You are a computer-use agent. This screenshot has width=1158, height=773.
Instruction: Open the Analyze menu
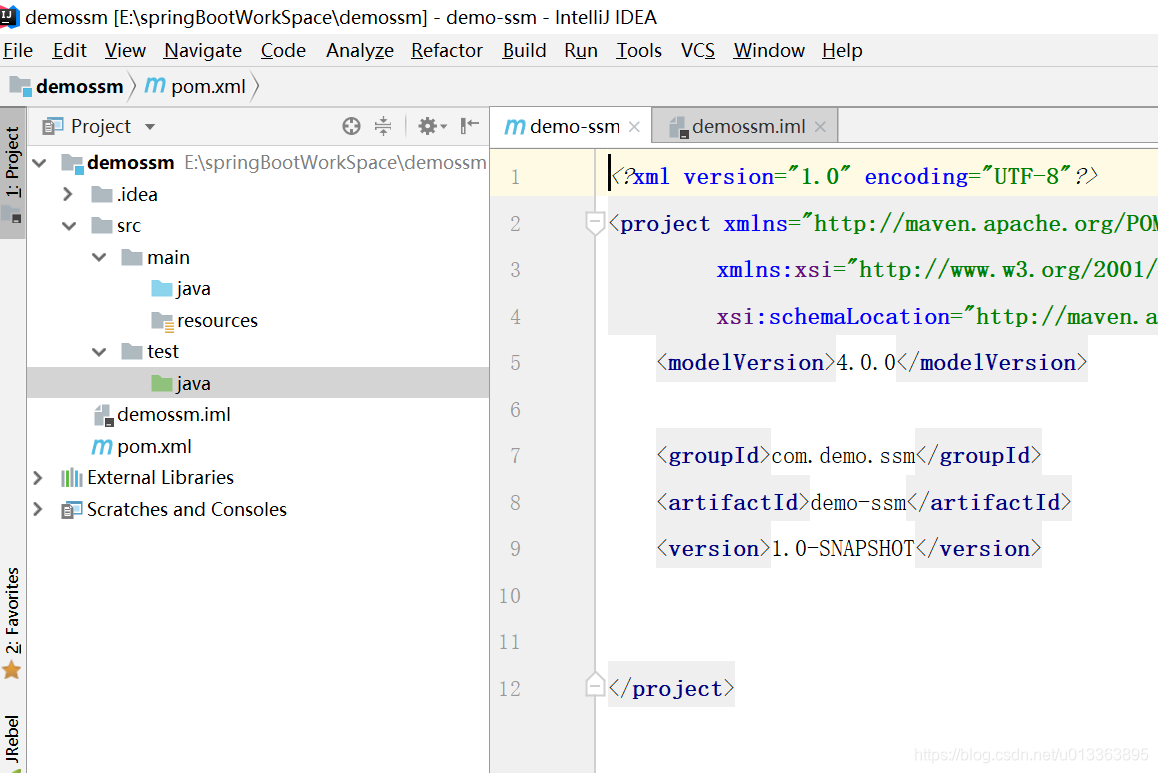(360, 50)
